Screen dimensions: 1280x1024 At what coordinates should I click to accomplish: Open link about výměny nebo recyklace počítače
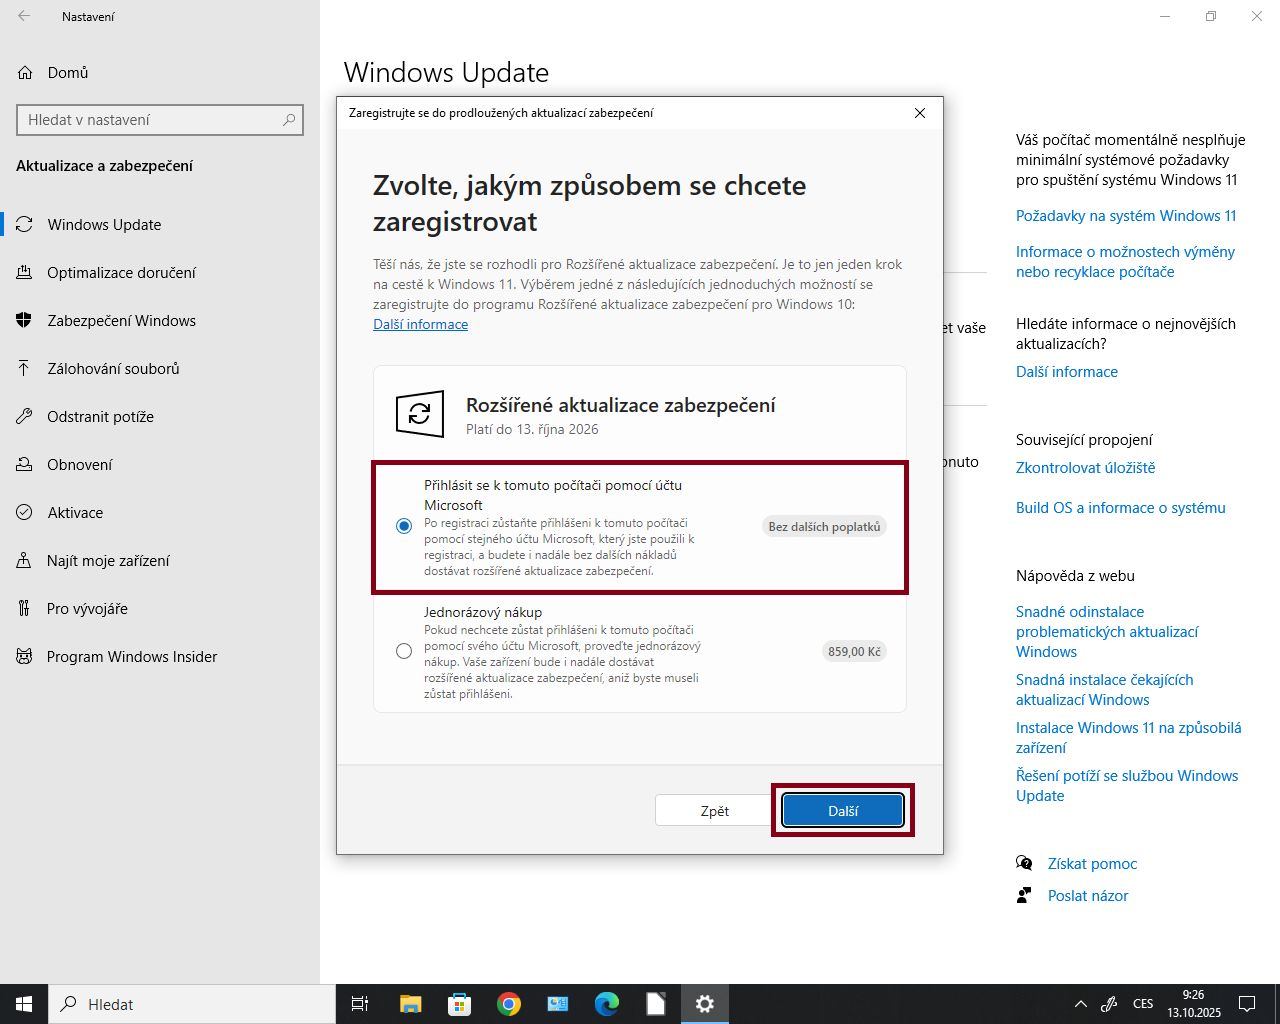point(1125,262)
